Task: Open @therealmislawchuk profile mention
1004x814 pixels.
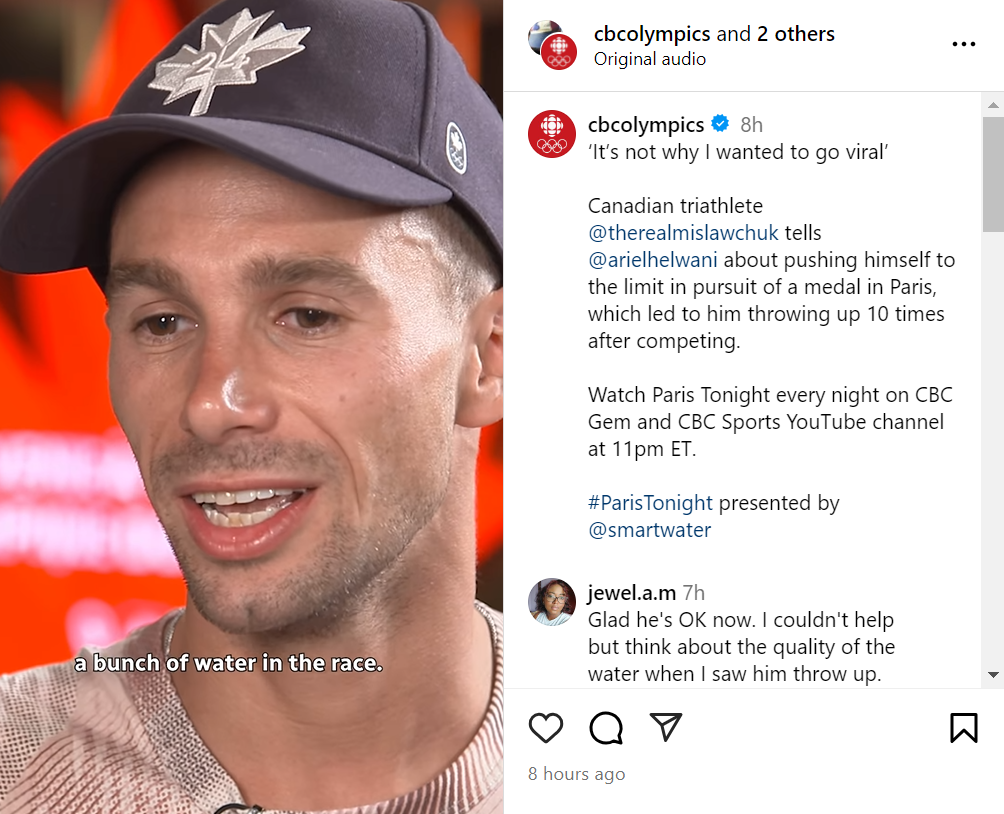Action: pyautogui.click(x=683, y=232)
